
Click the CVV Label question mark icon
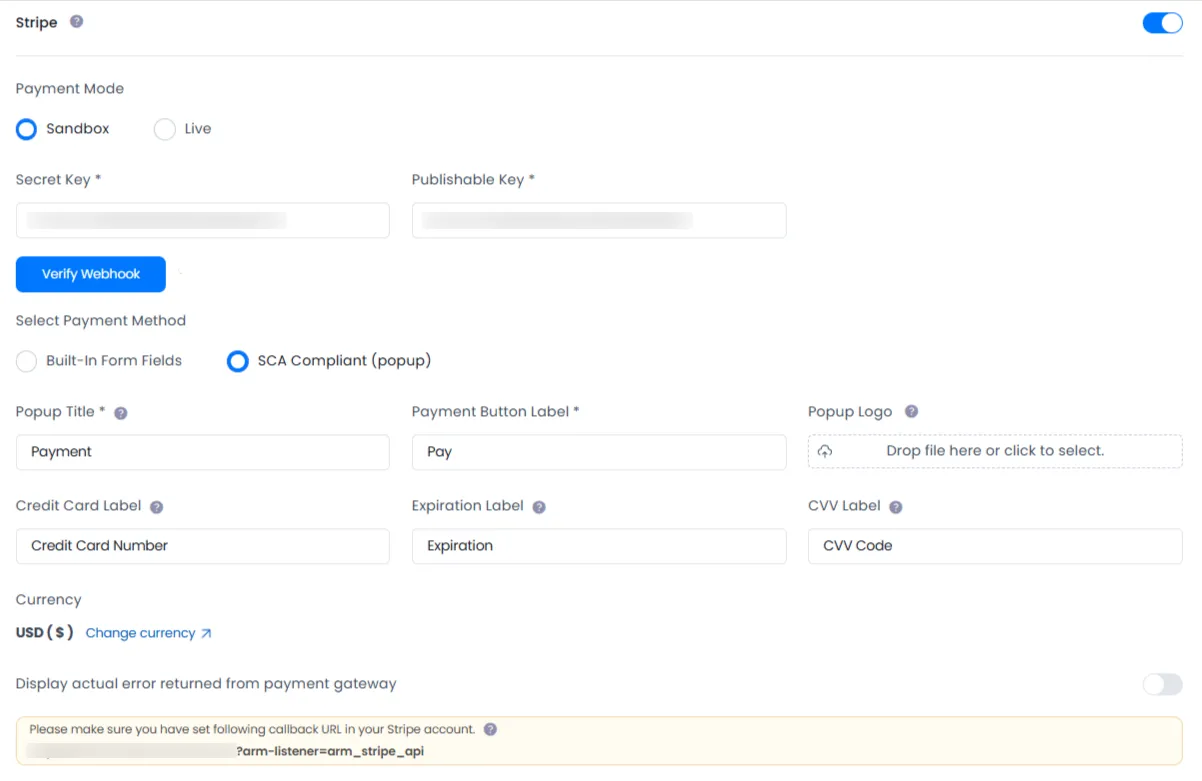tap(895, 507)
